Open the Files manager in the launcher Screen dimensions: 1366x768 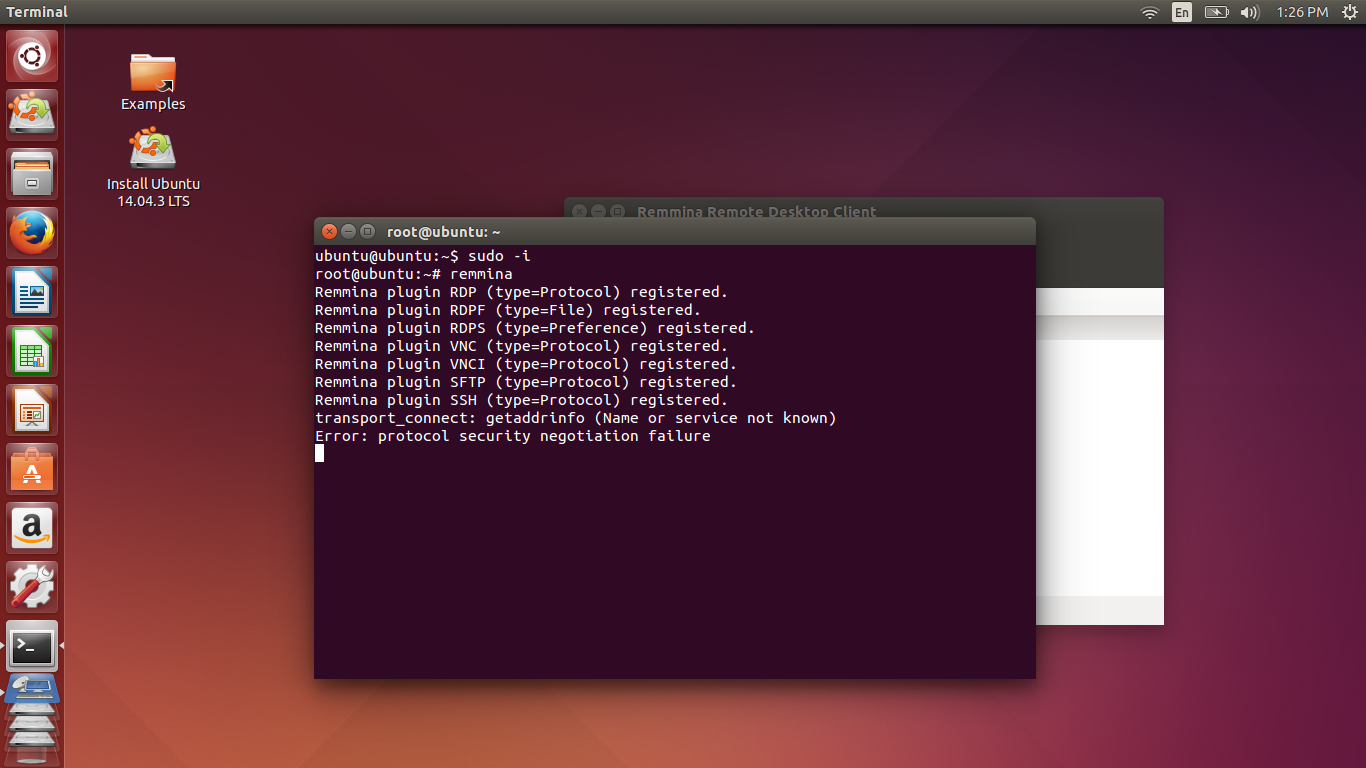coord(32,174)
